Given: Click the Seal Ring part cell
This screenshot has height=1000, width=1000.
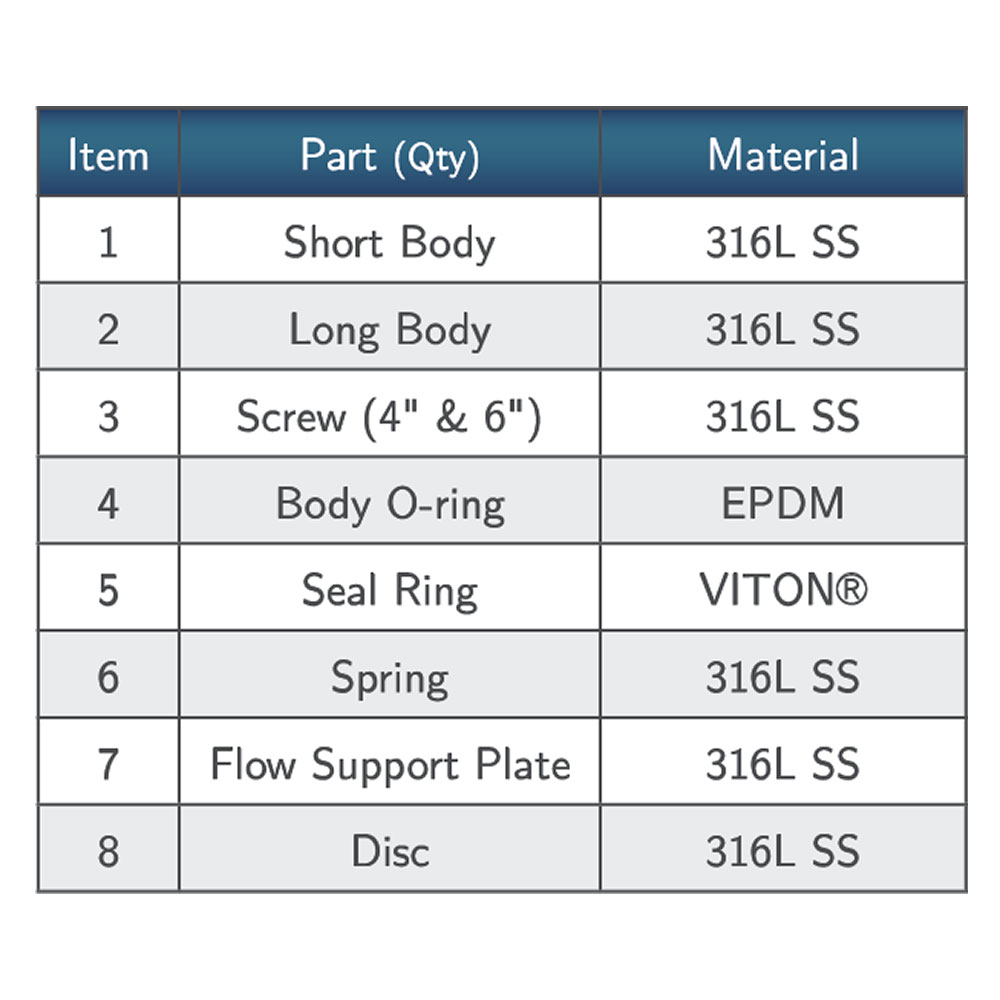Looking at the screenshot, I should click(390, 591).
